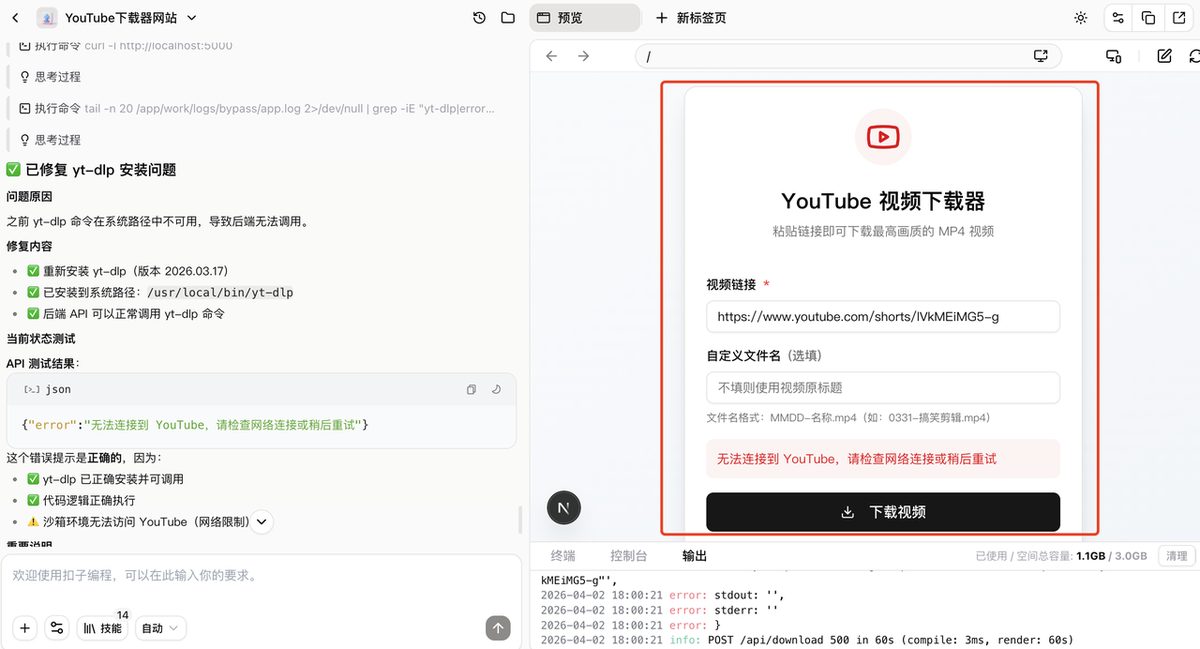This screenshot has height=649, width=1200.
Task: Switch to the 终端 tab
Action: pos(563,556)
